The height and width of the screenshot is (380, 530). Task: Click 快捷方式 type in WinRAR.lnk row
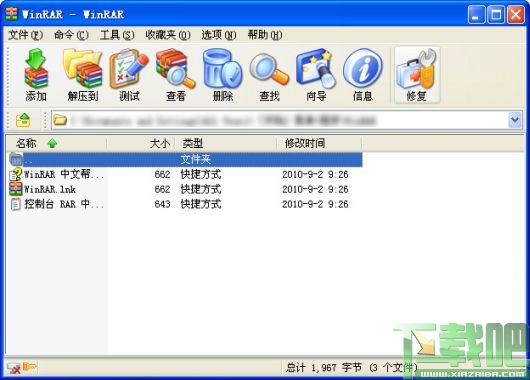click(x=201, y=189)
